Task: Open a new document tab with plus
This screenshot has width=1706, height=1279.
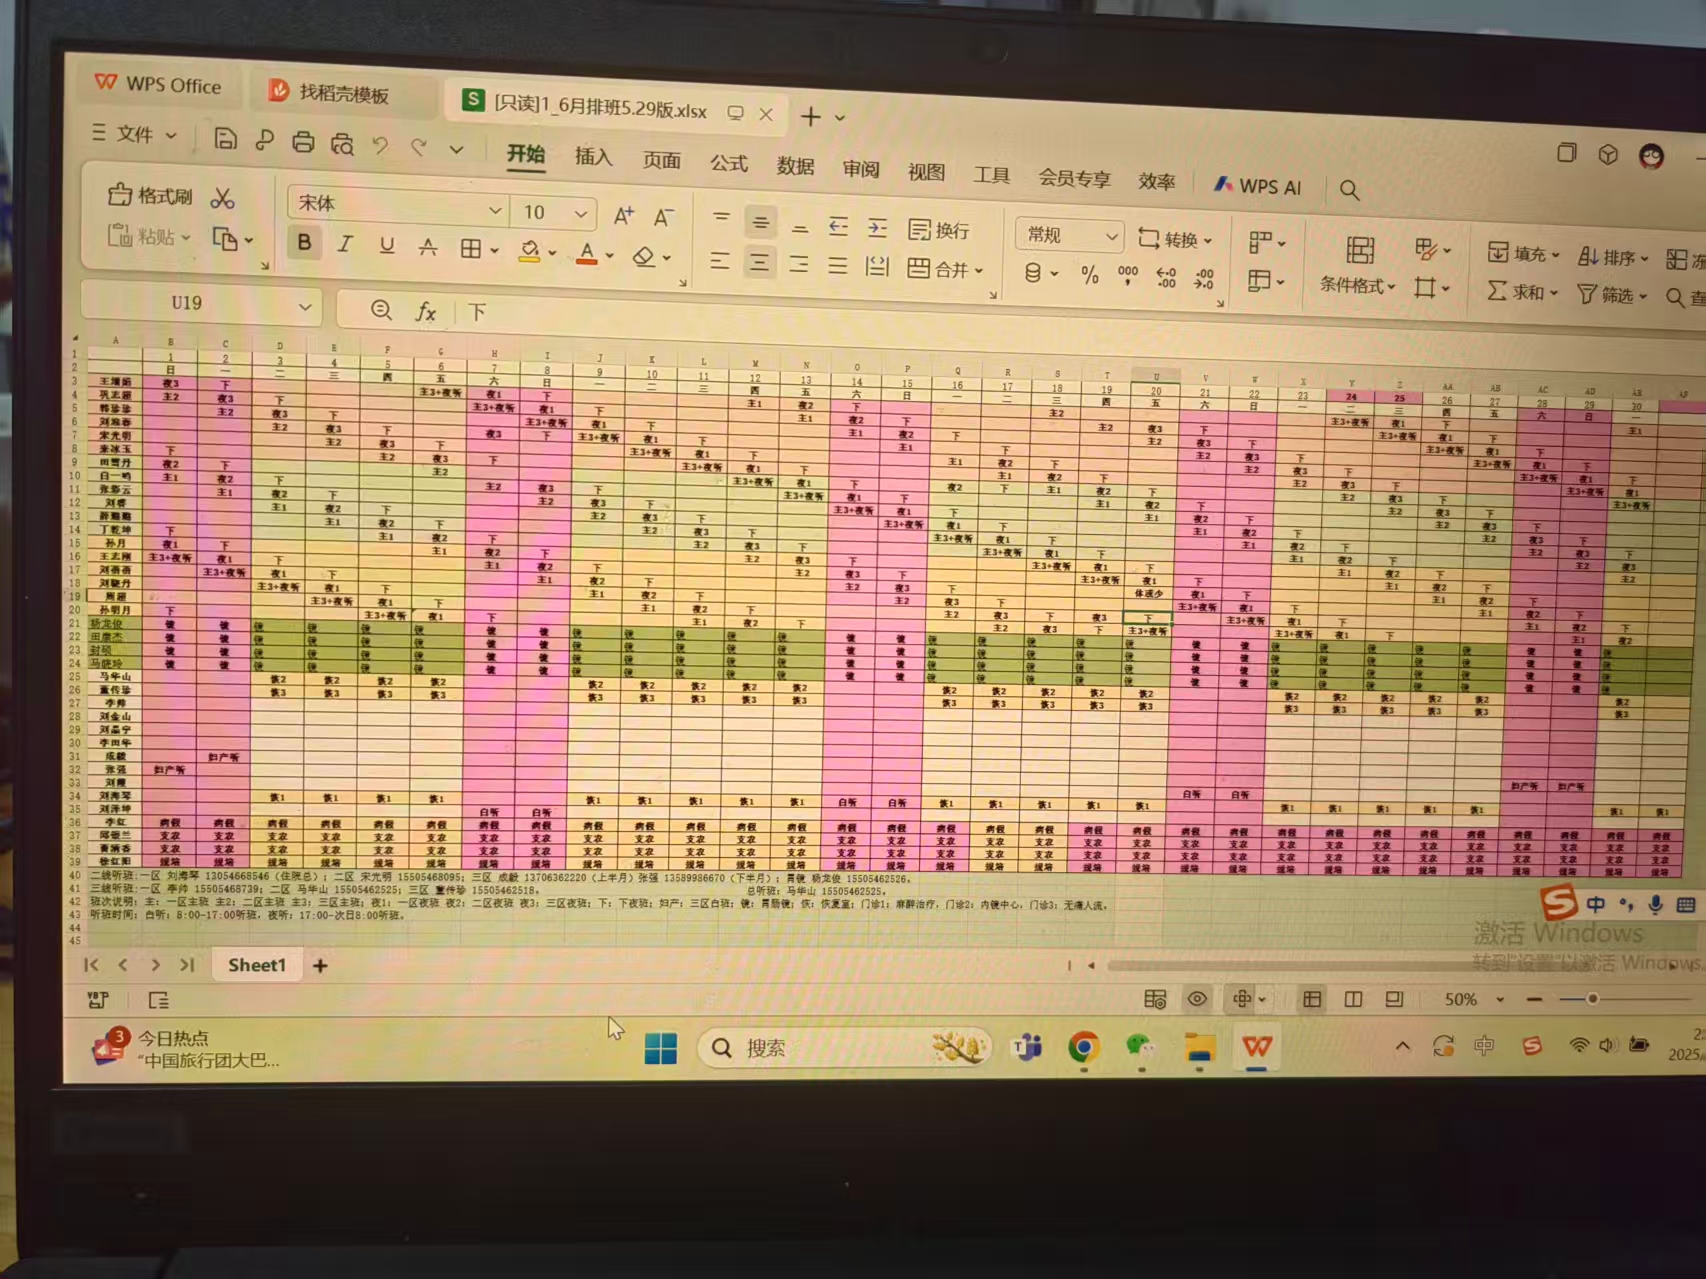Action: [x=810, y=116]
